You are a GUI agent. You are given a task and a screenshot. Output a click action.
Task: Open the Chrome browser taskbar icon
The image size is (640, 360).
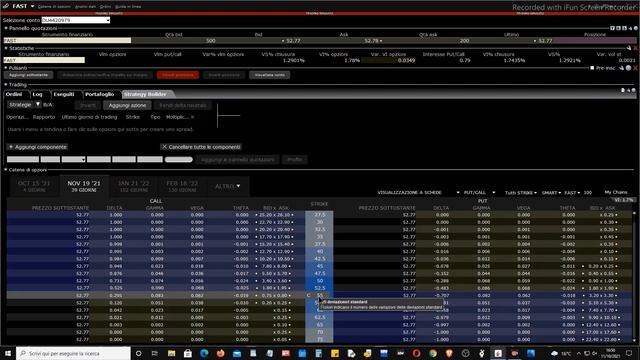point(433,353)
